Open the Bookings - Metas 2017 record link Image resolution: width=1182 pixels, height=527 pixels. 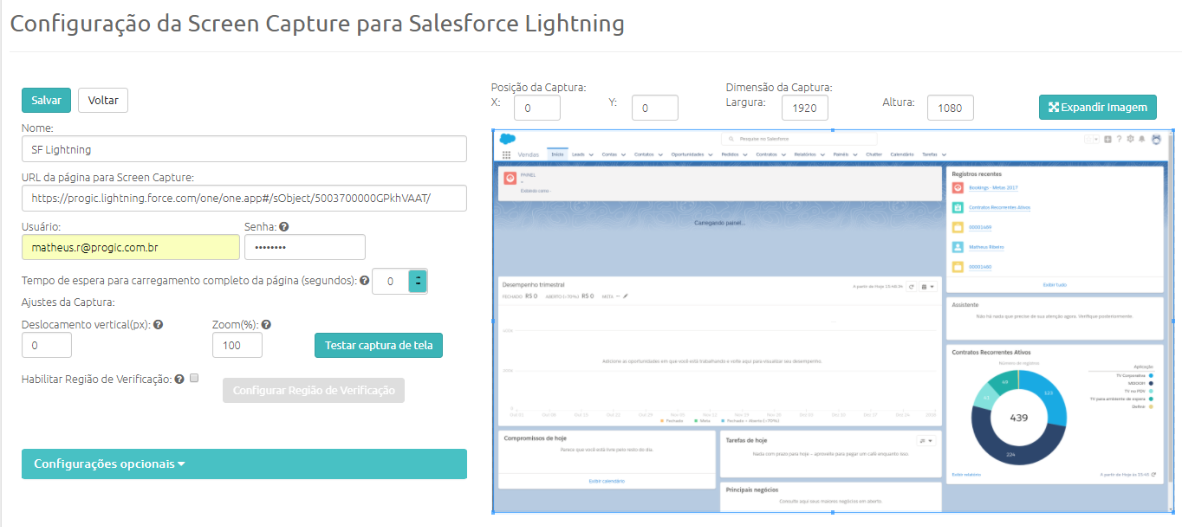tap(994, 188)
